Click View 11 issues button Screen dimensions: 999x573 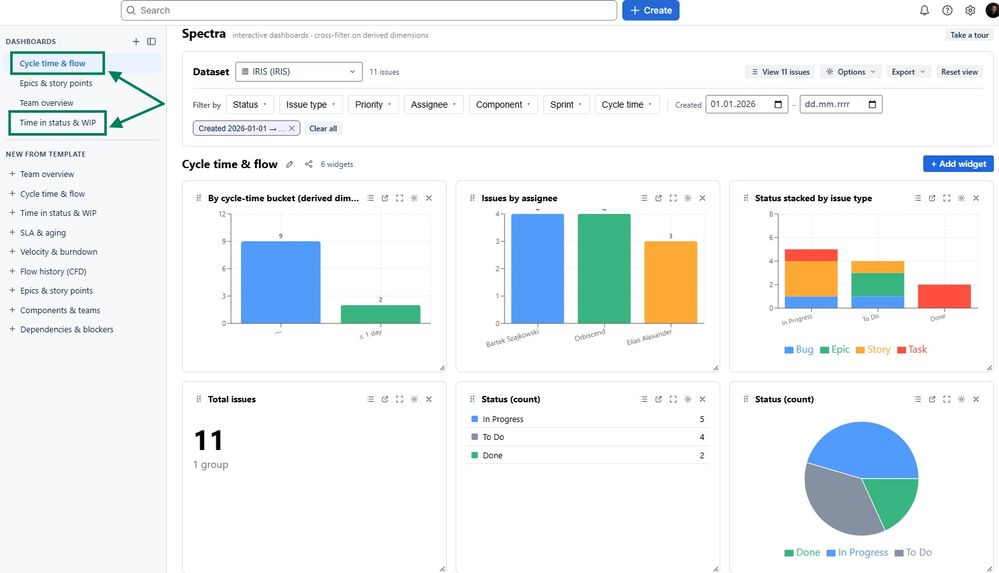coord(780,72)
